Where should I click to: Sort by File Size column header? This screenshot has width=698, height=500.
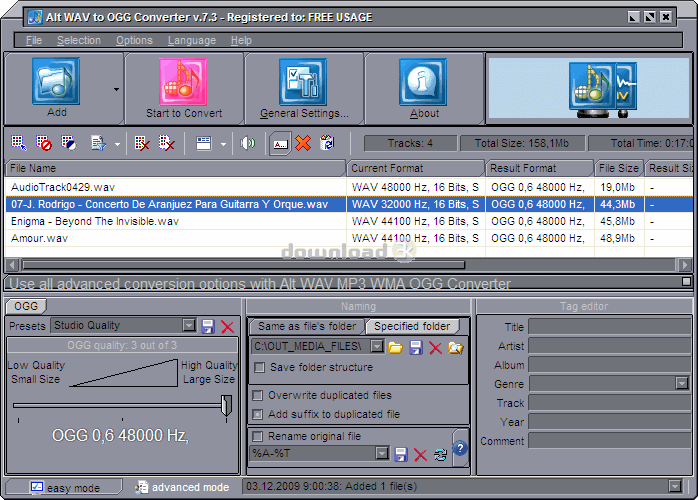click(x=619, y=168)
